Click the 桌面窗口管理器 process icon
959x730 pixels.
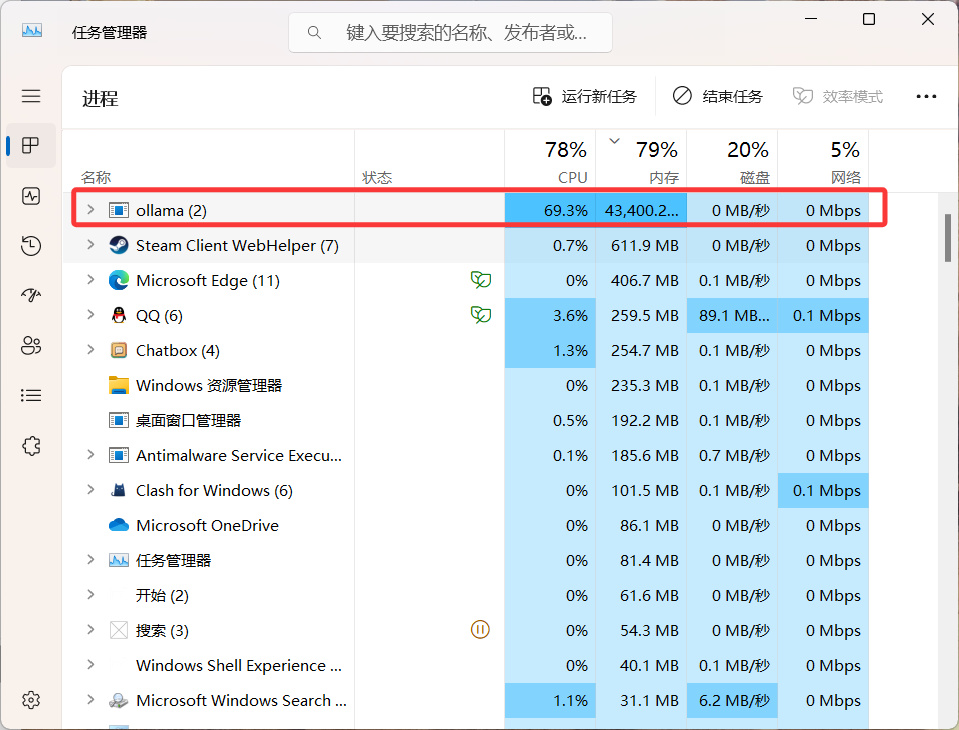click(119, 420)
